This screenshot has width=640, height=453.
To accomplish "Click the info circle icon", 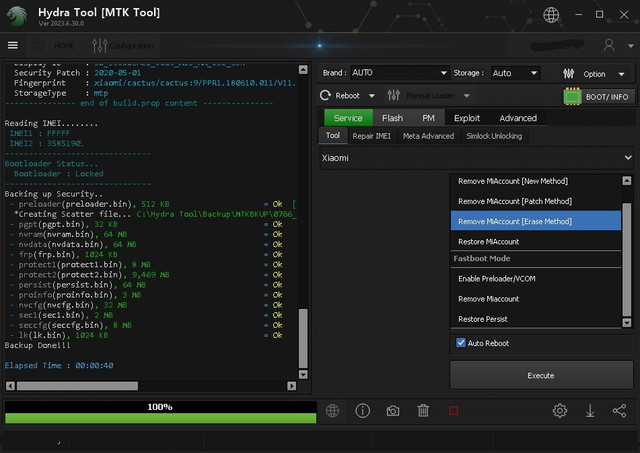I will pyautogui.click(x=362, y=411).
